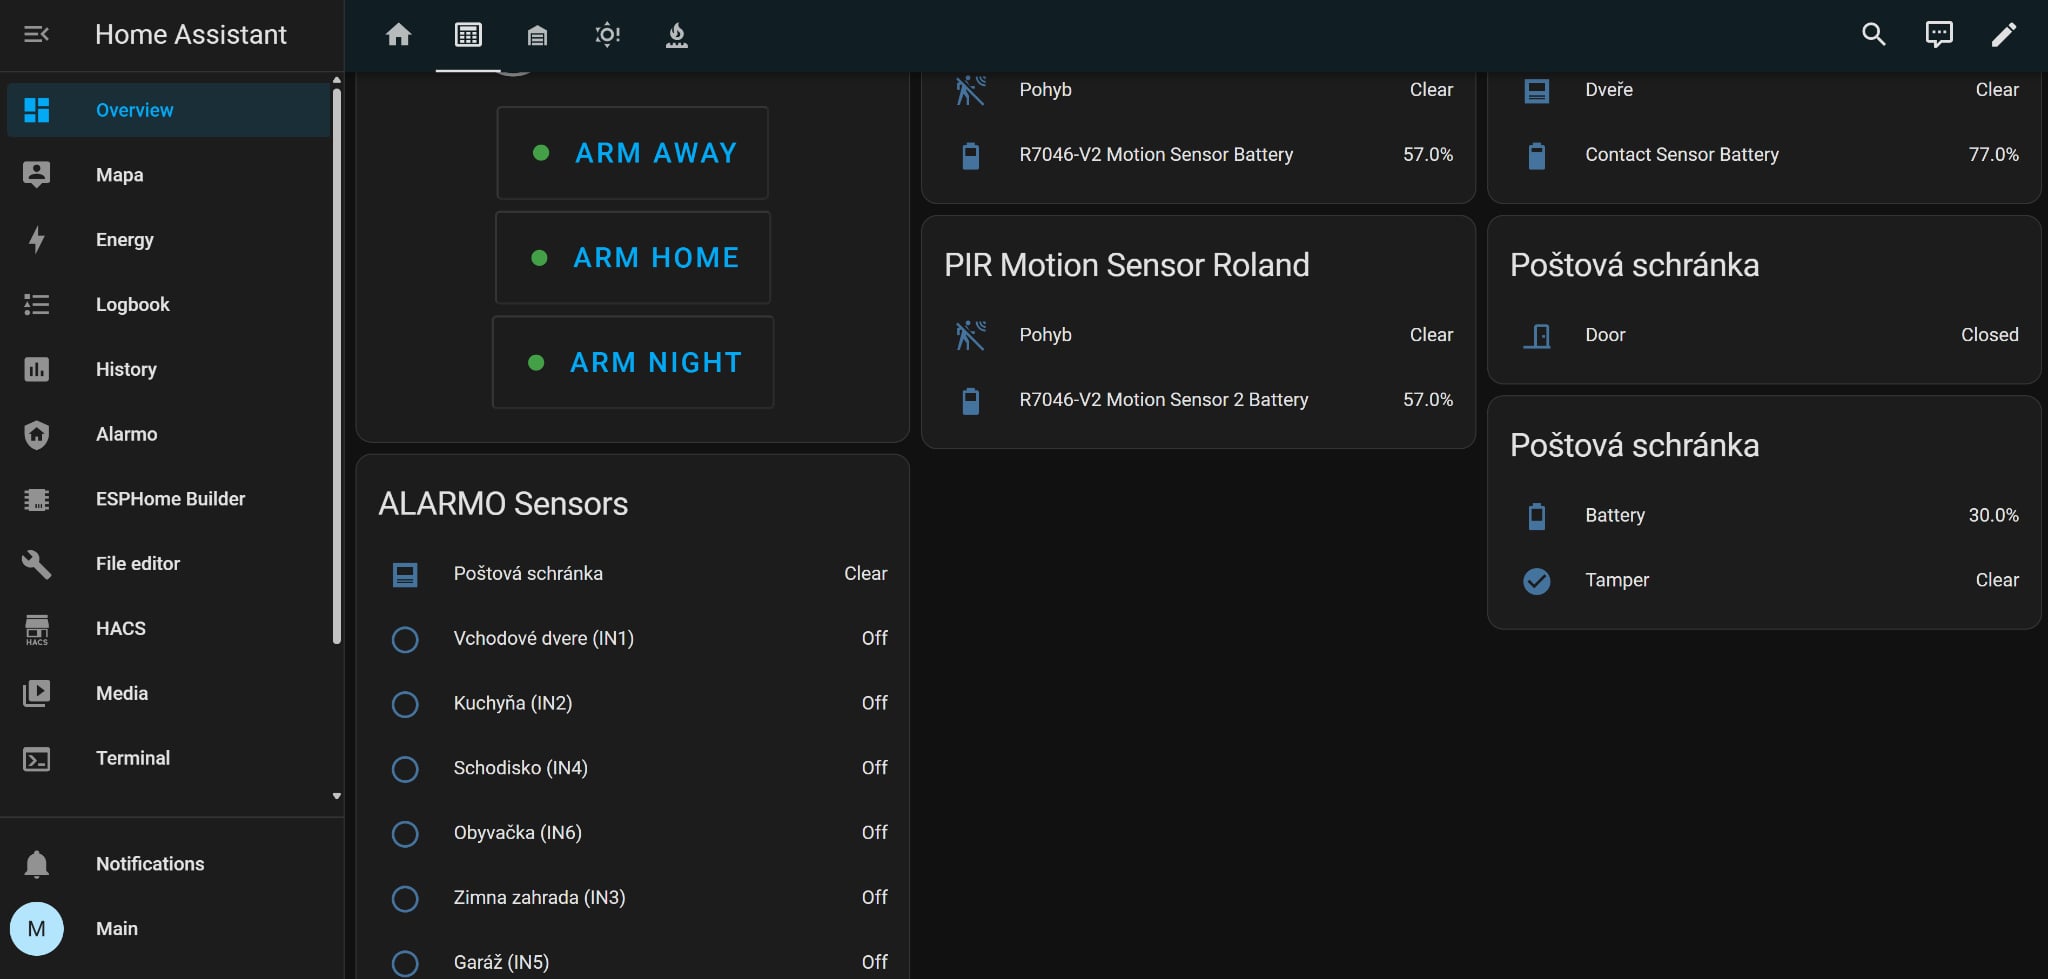Image resolution: width=2048 pixels, height=979 pixels.
Task: Open Poštová schránka Tamper check icon
Action: pos(1537,581)
